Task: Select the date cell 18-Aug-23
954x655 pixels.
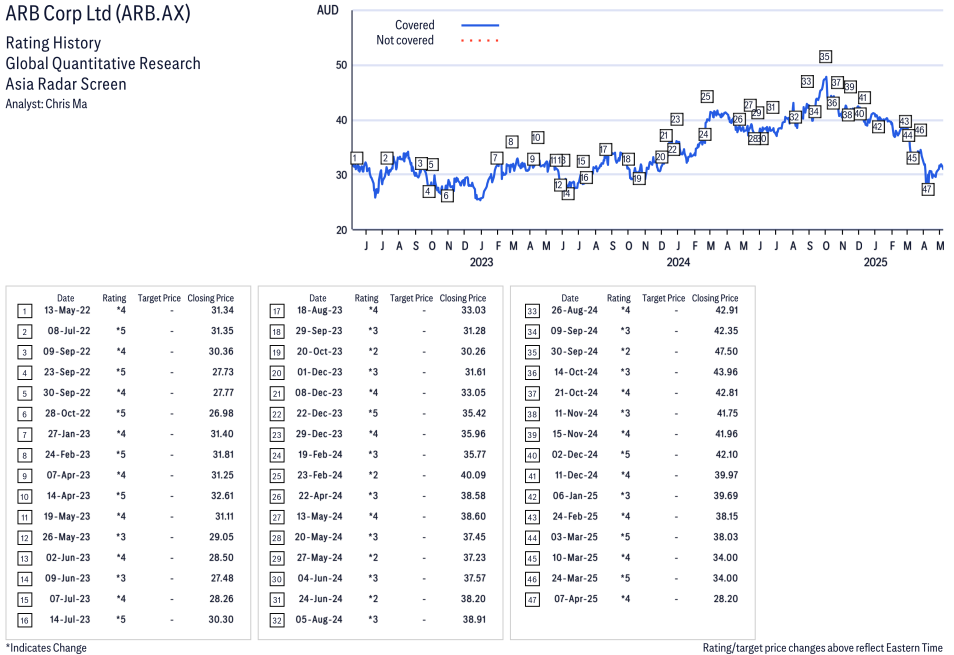Action: 319,310
